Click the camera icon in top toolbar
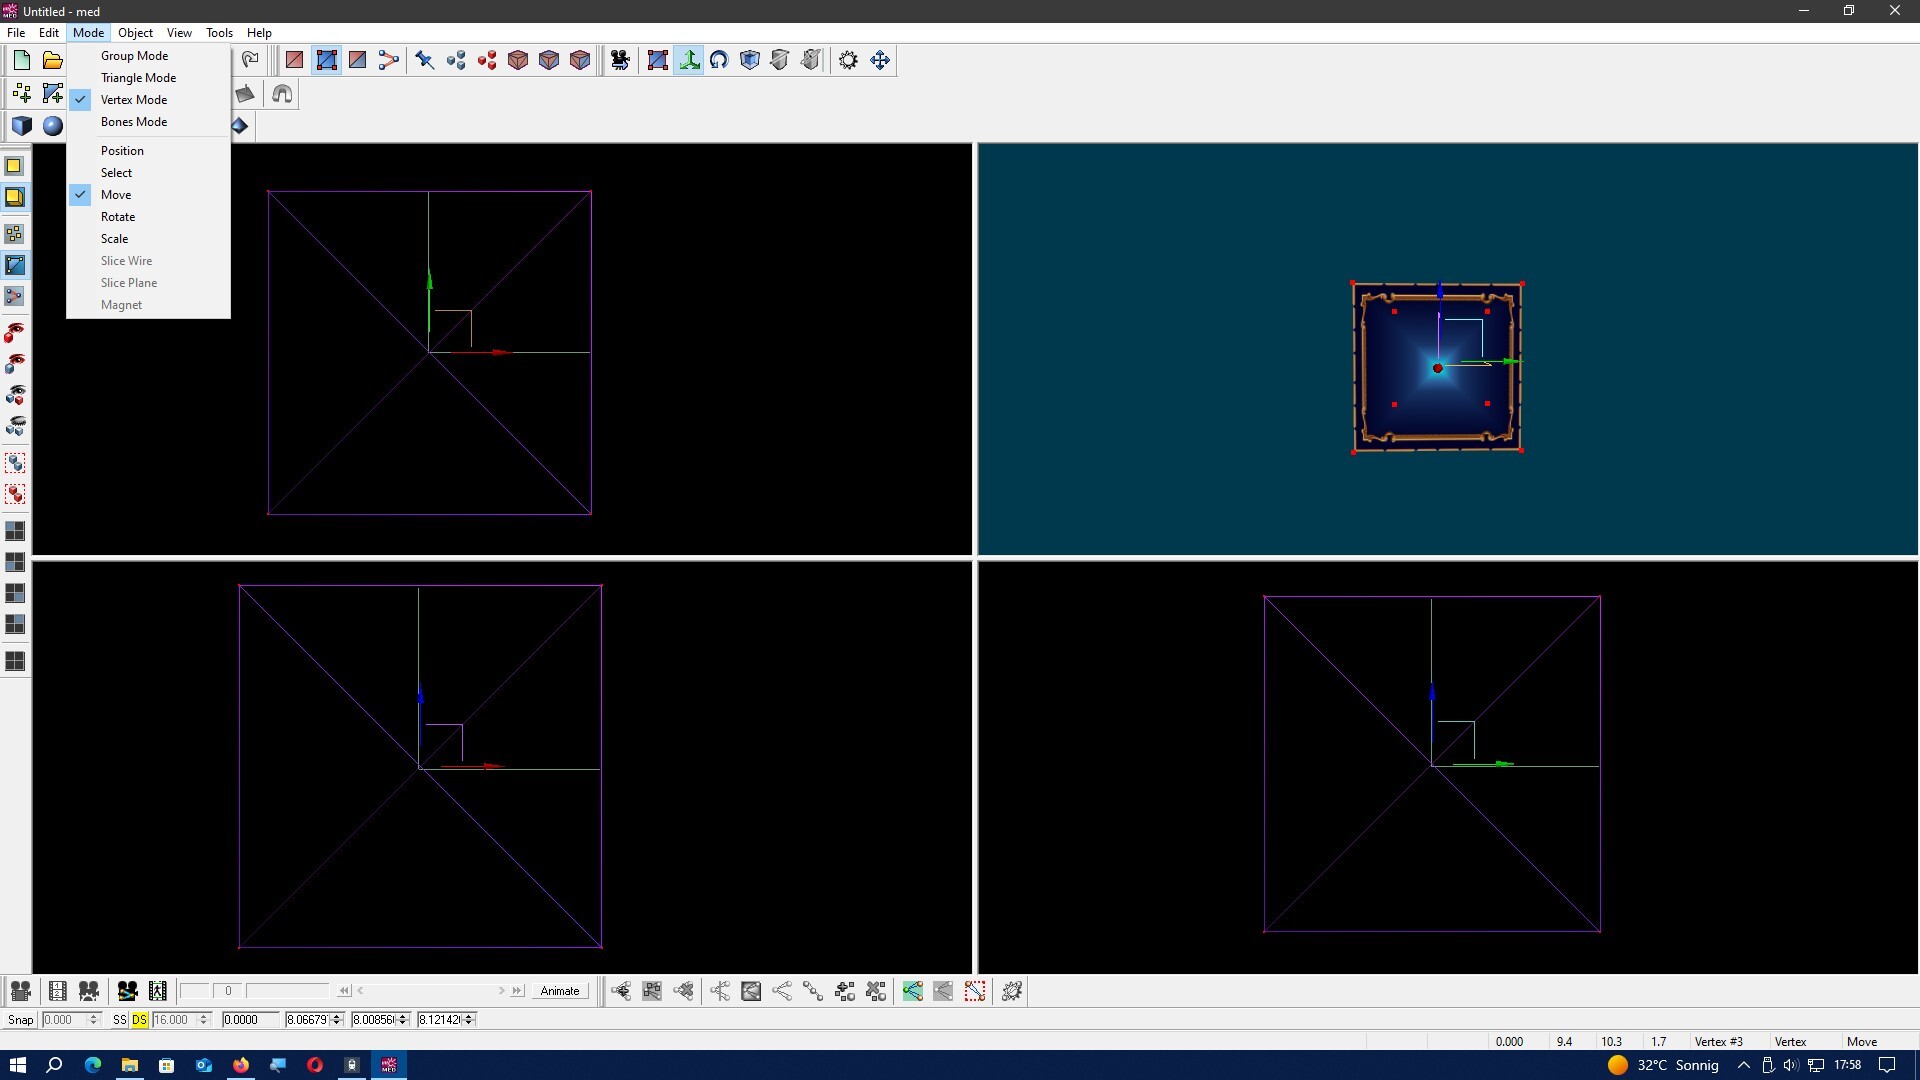The image size is (1920, 1080). 620,60
